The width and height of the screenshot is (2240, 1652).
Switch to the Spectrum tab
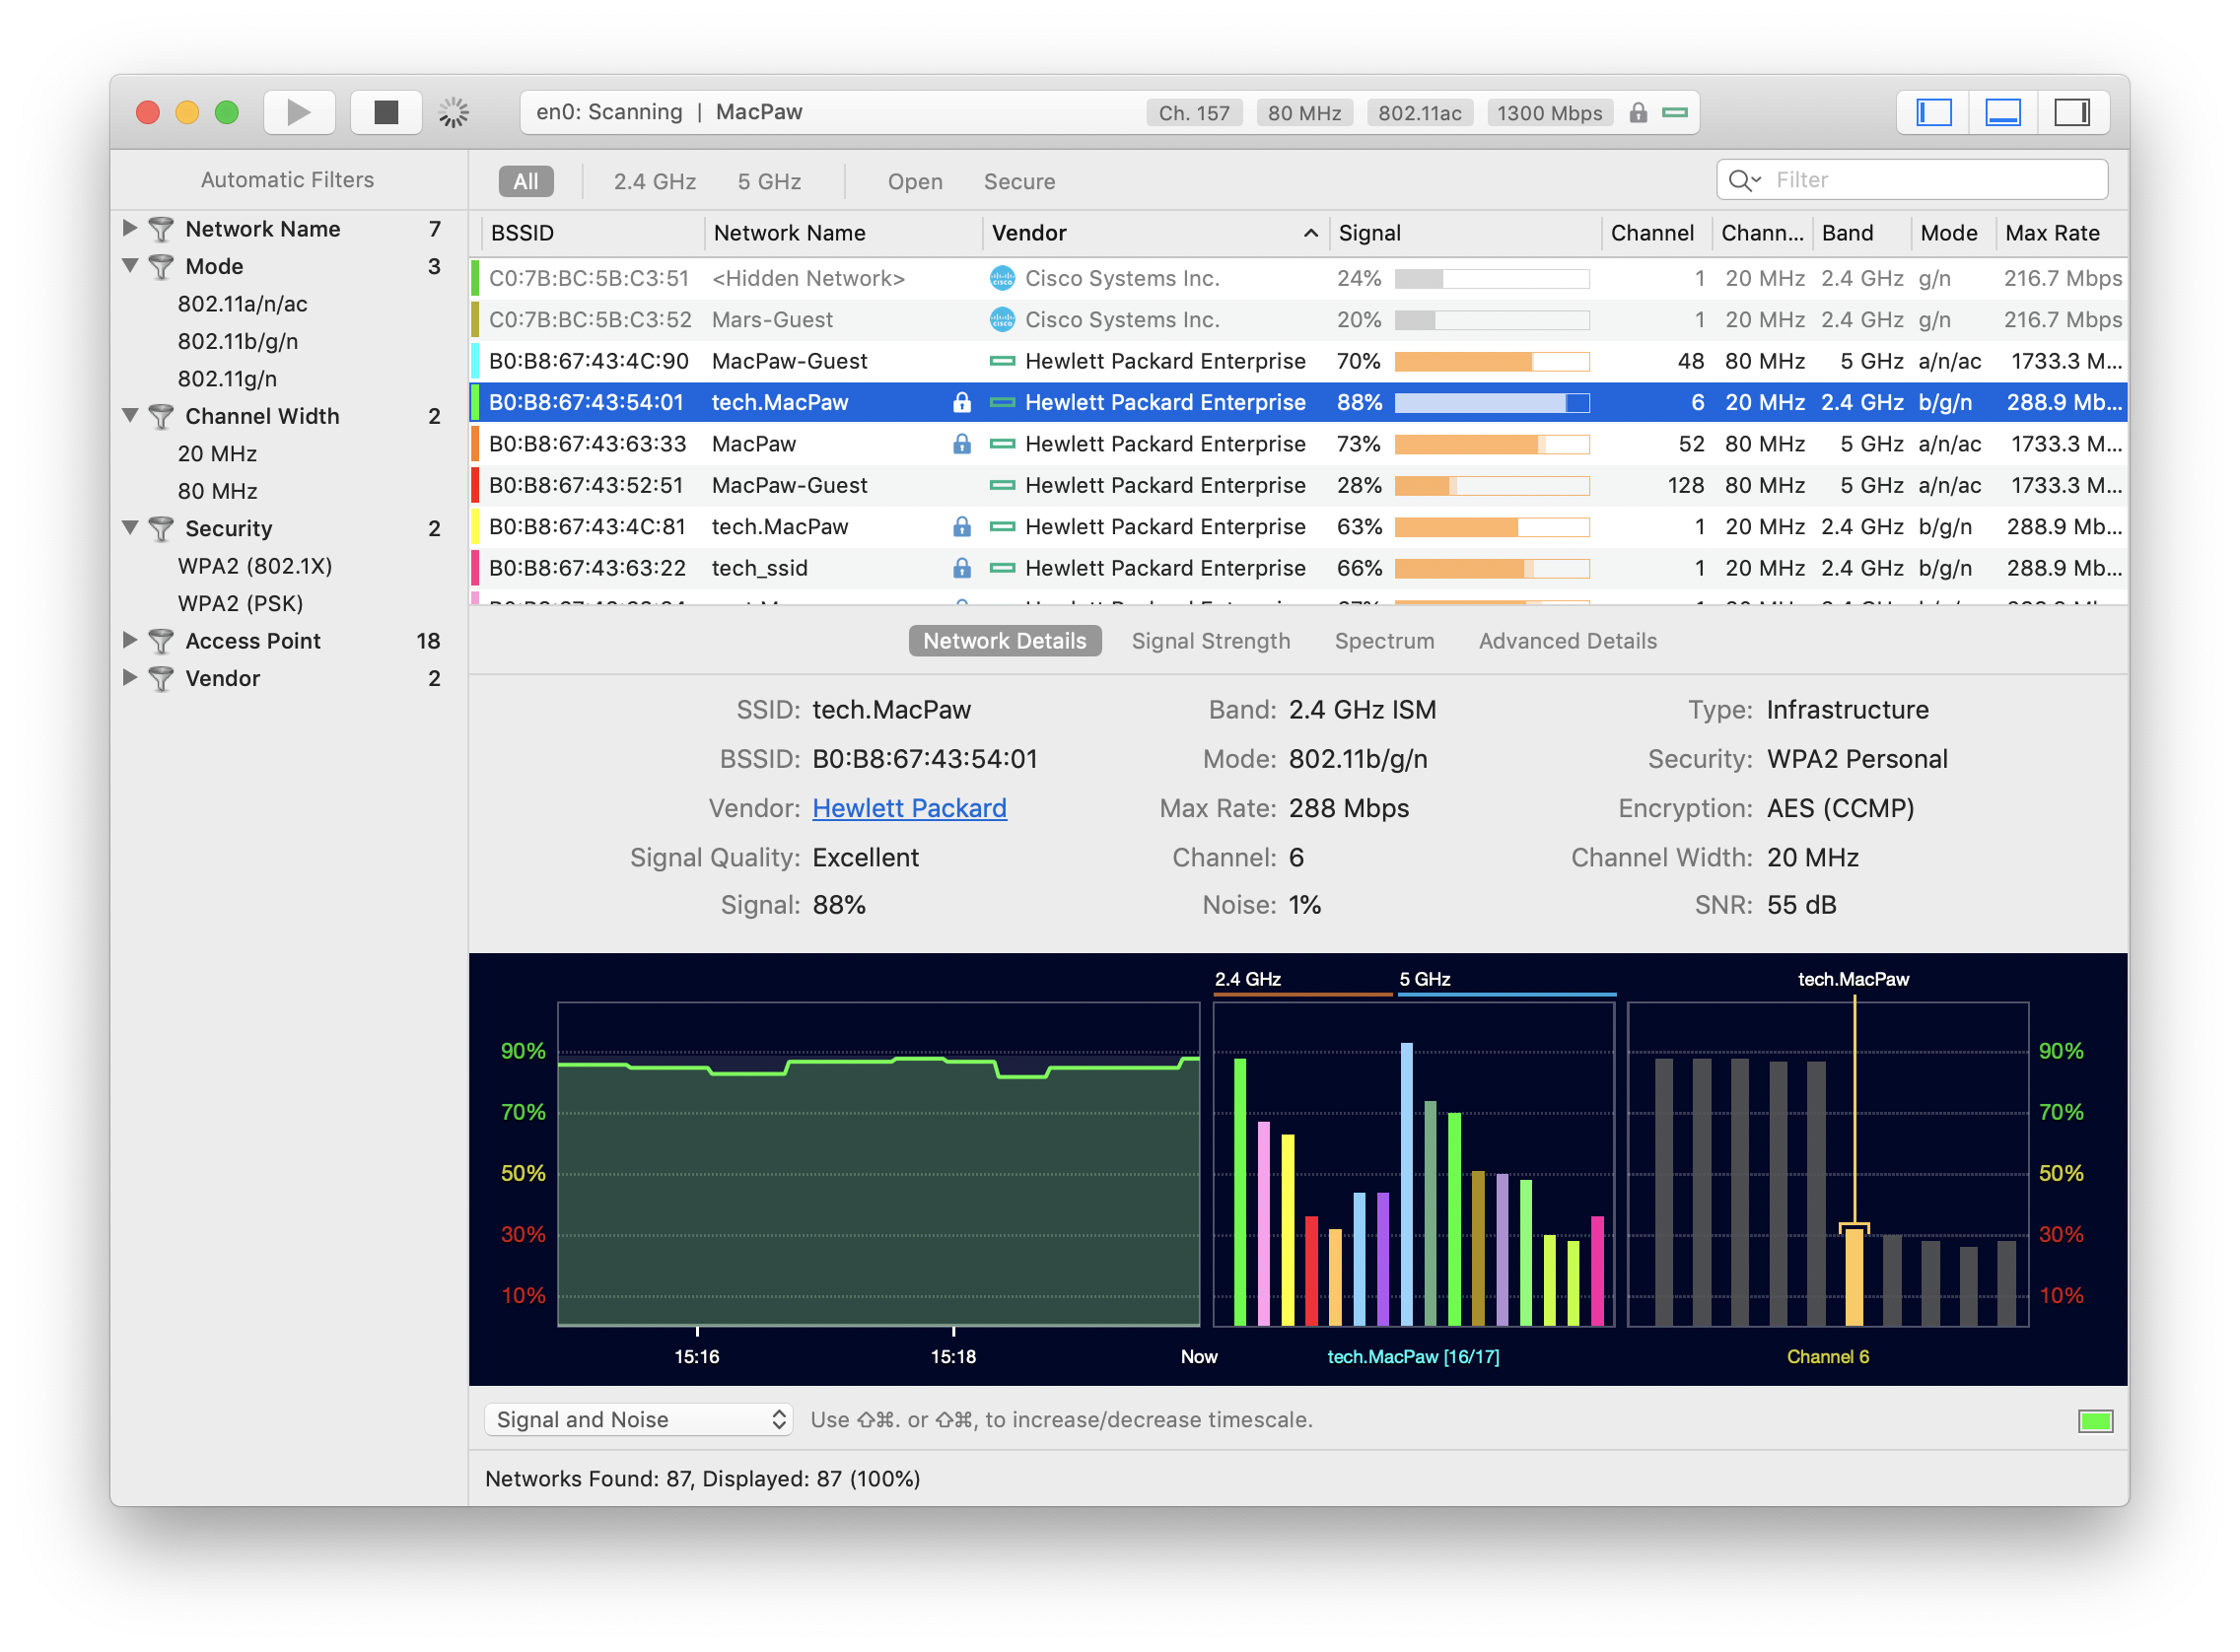click(x=1384, y=641)
